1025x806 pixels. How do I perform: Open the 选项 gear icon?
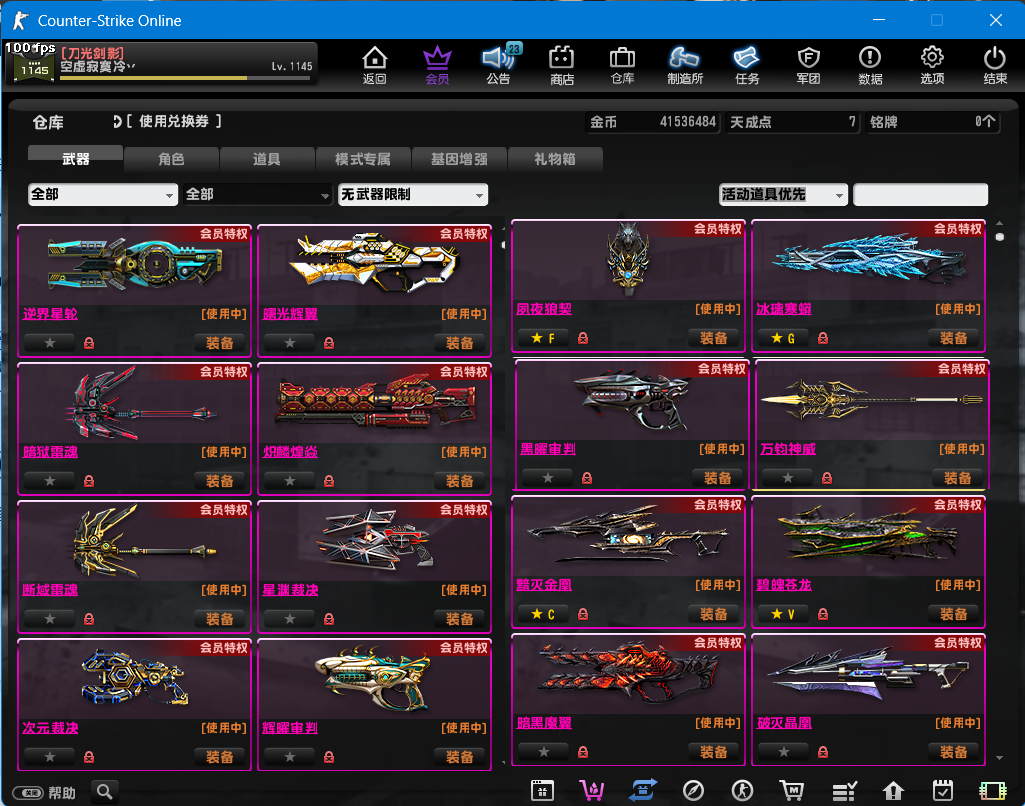932,65
